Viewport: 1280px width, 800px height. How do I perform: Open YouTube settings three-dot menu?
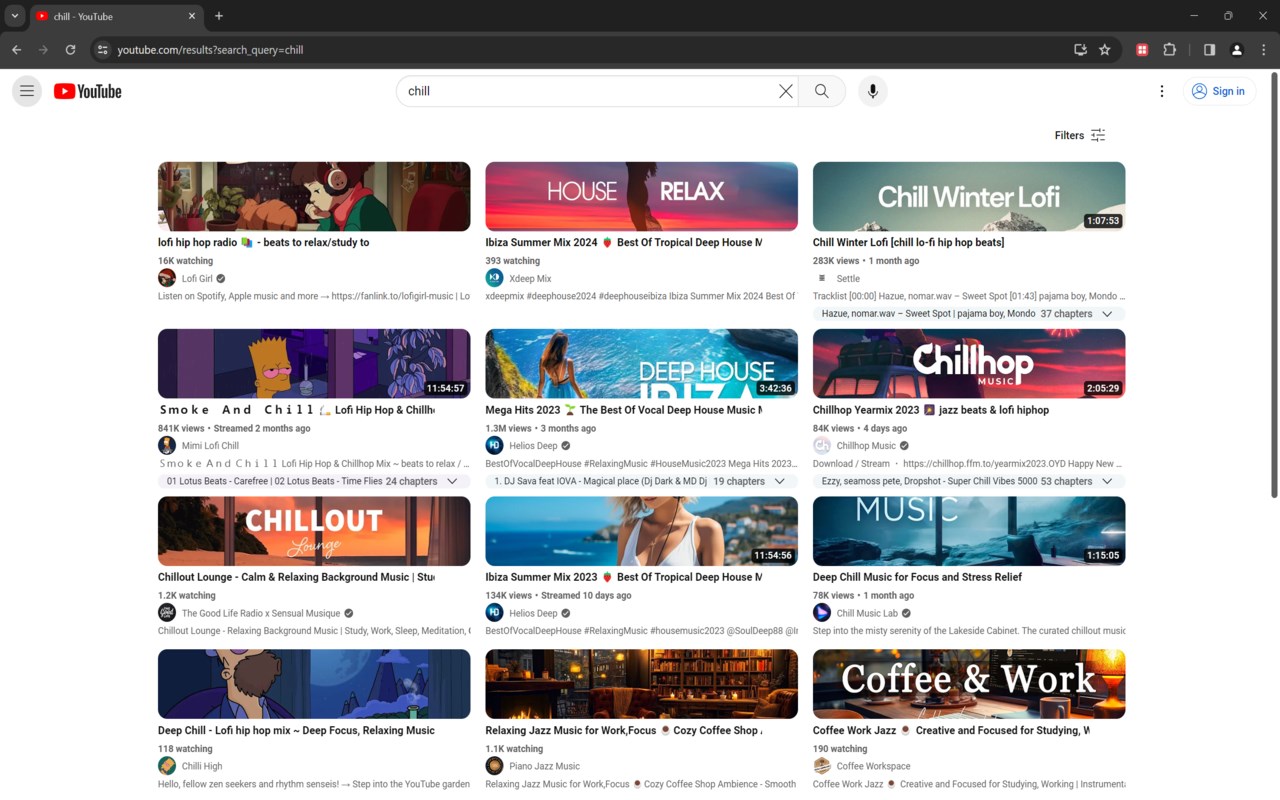[x=1162, y=91]
